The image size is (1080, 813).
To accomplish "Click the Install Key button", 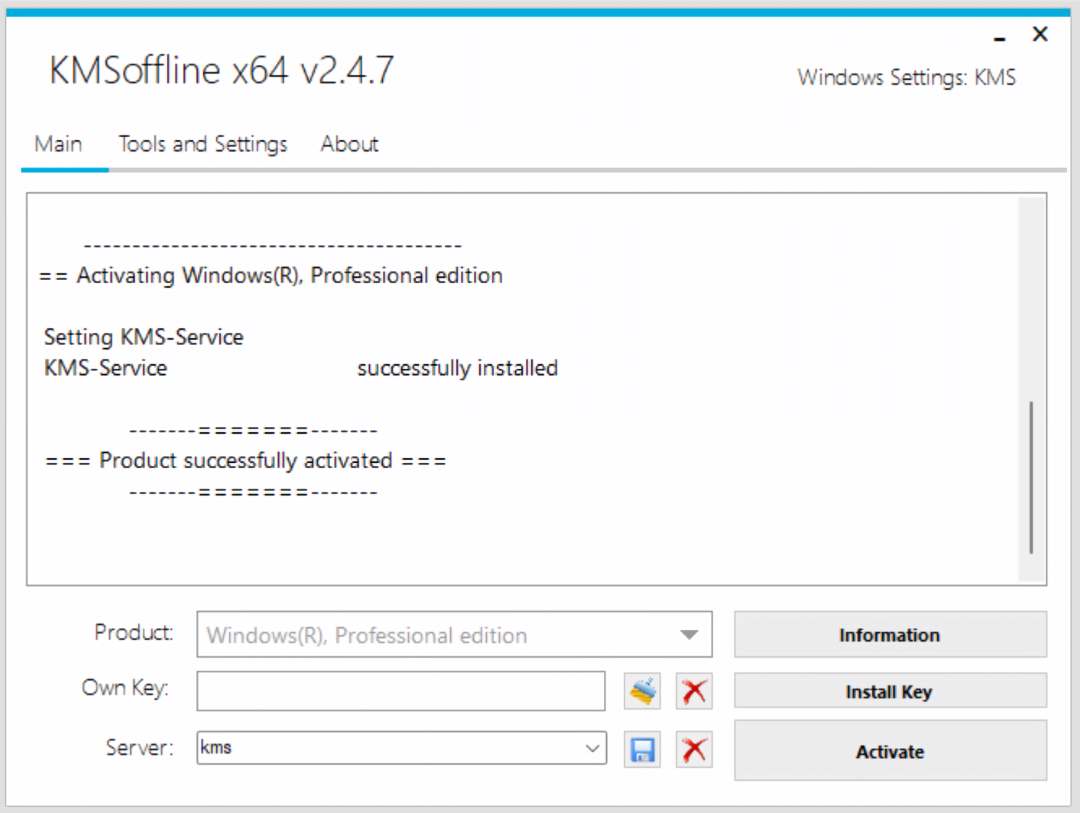I will tap(890, 691).
